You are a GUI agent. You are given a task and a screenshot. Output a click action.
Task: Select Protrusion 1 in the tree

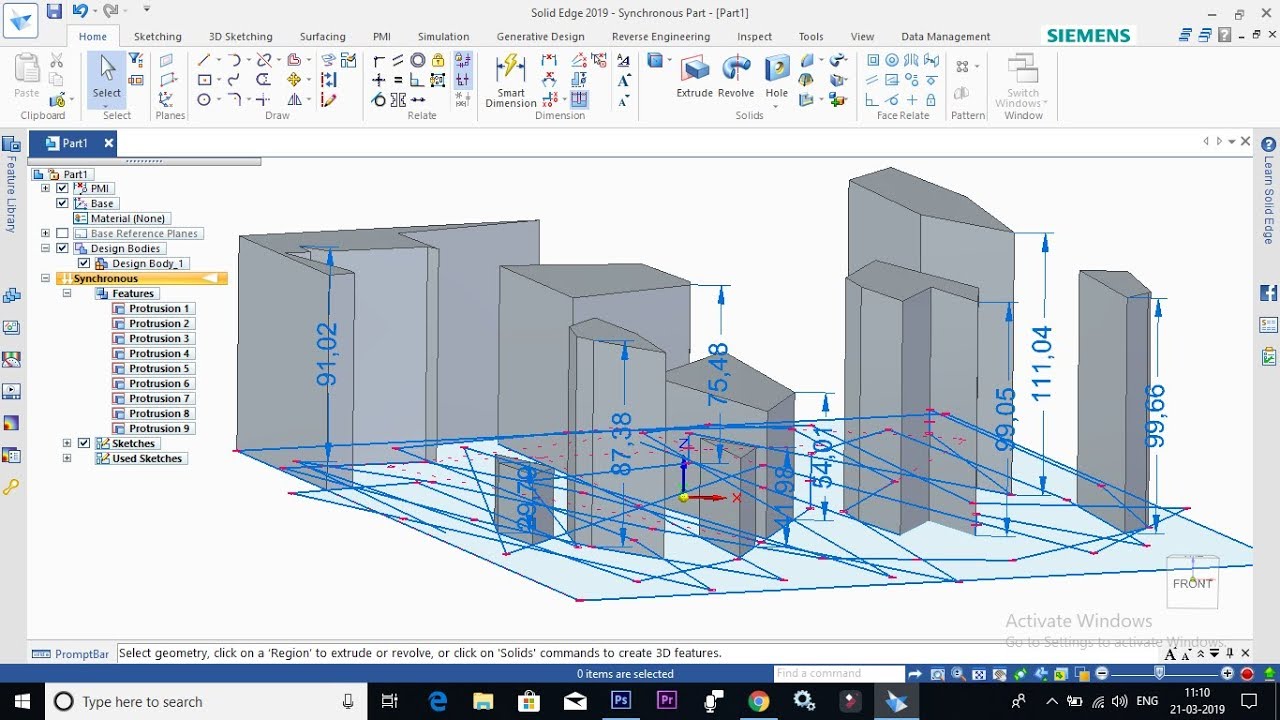tap(153, 308)
